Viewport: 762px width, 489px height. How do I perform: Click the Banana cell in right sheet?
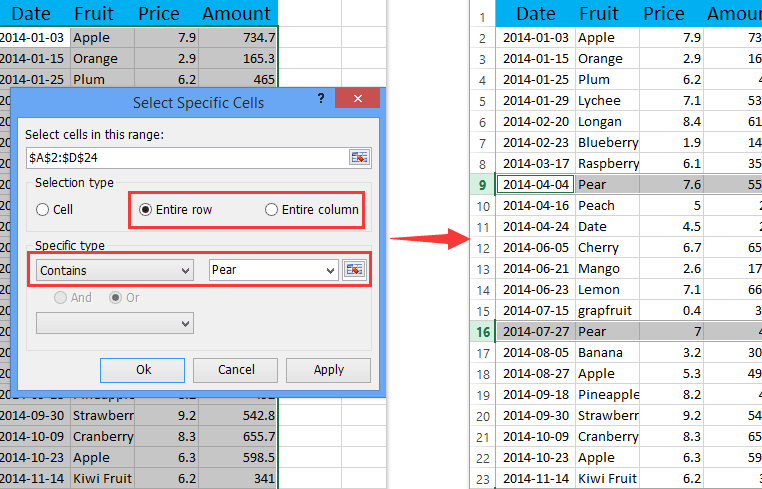(x=607, y=352)
